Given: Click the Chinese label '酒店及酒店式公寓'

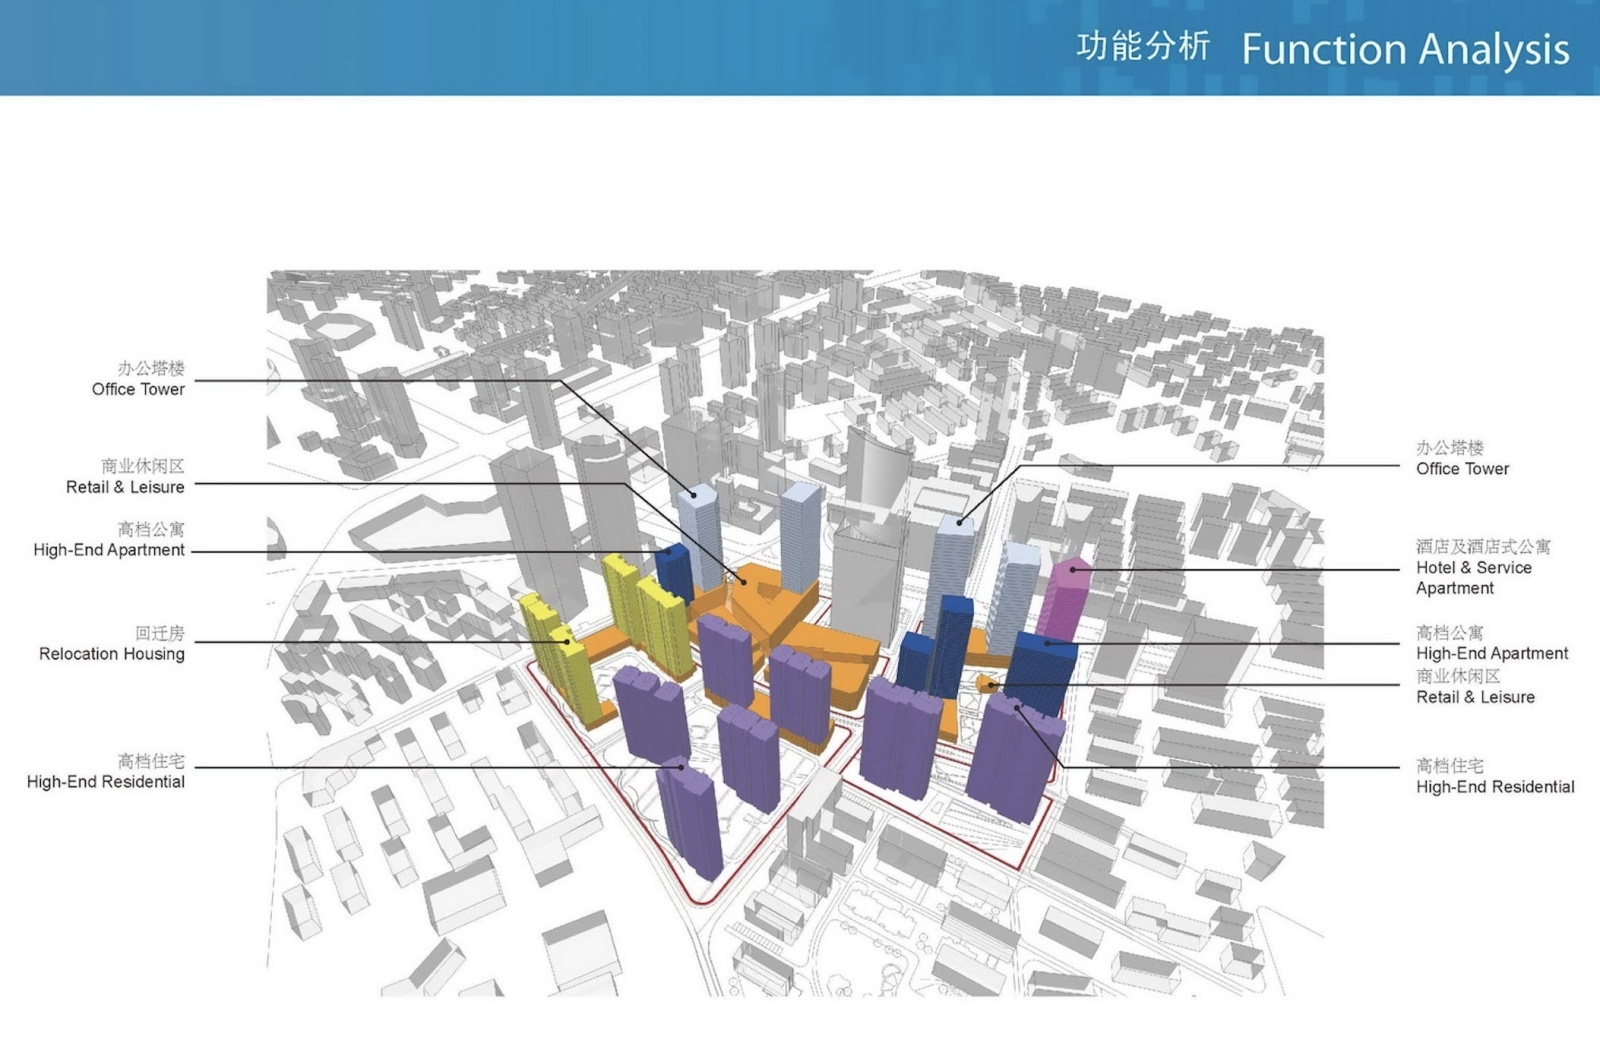Looking at the screenshot, I should pos(1483,546).
